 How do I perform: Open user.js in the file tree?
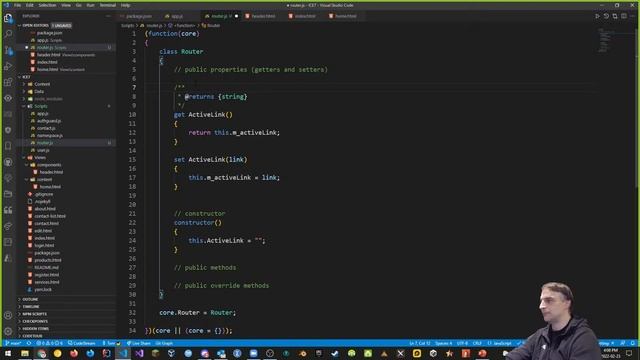tap(43, 150)
